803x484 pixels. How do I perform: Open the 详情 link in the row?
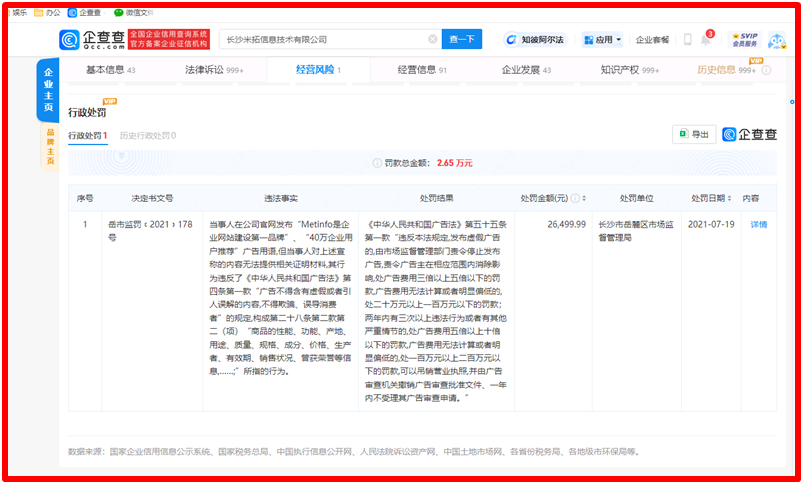[759, 225]
